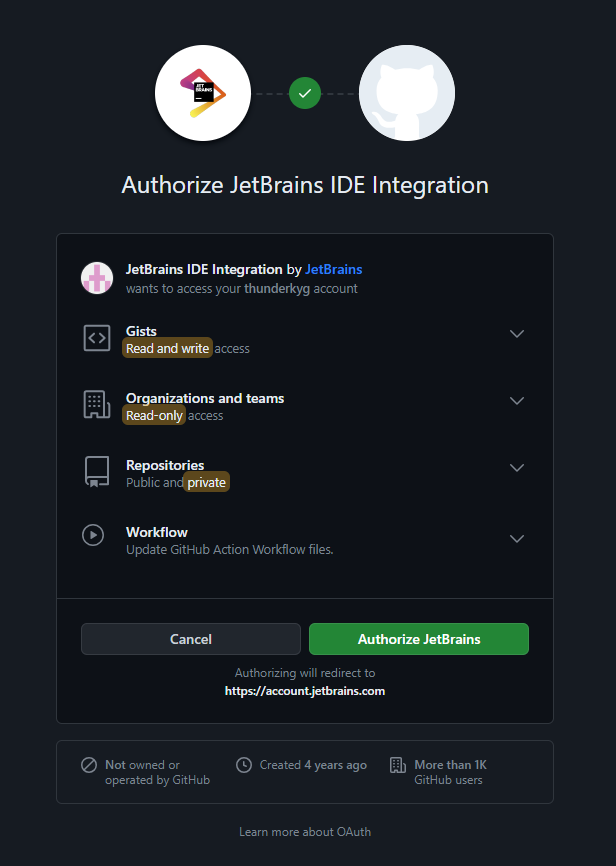Click the Authorize JetBrains button
The image size is (616, 866).
419,639
